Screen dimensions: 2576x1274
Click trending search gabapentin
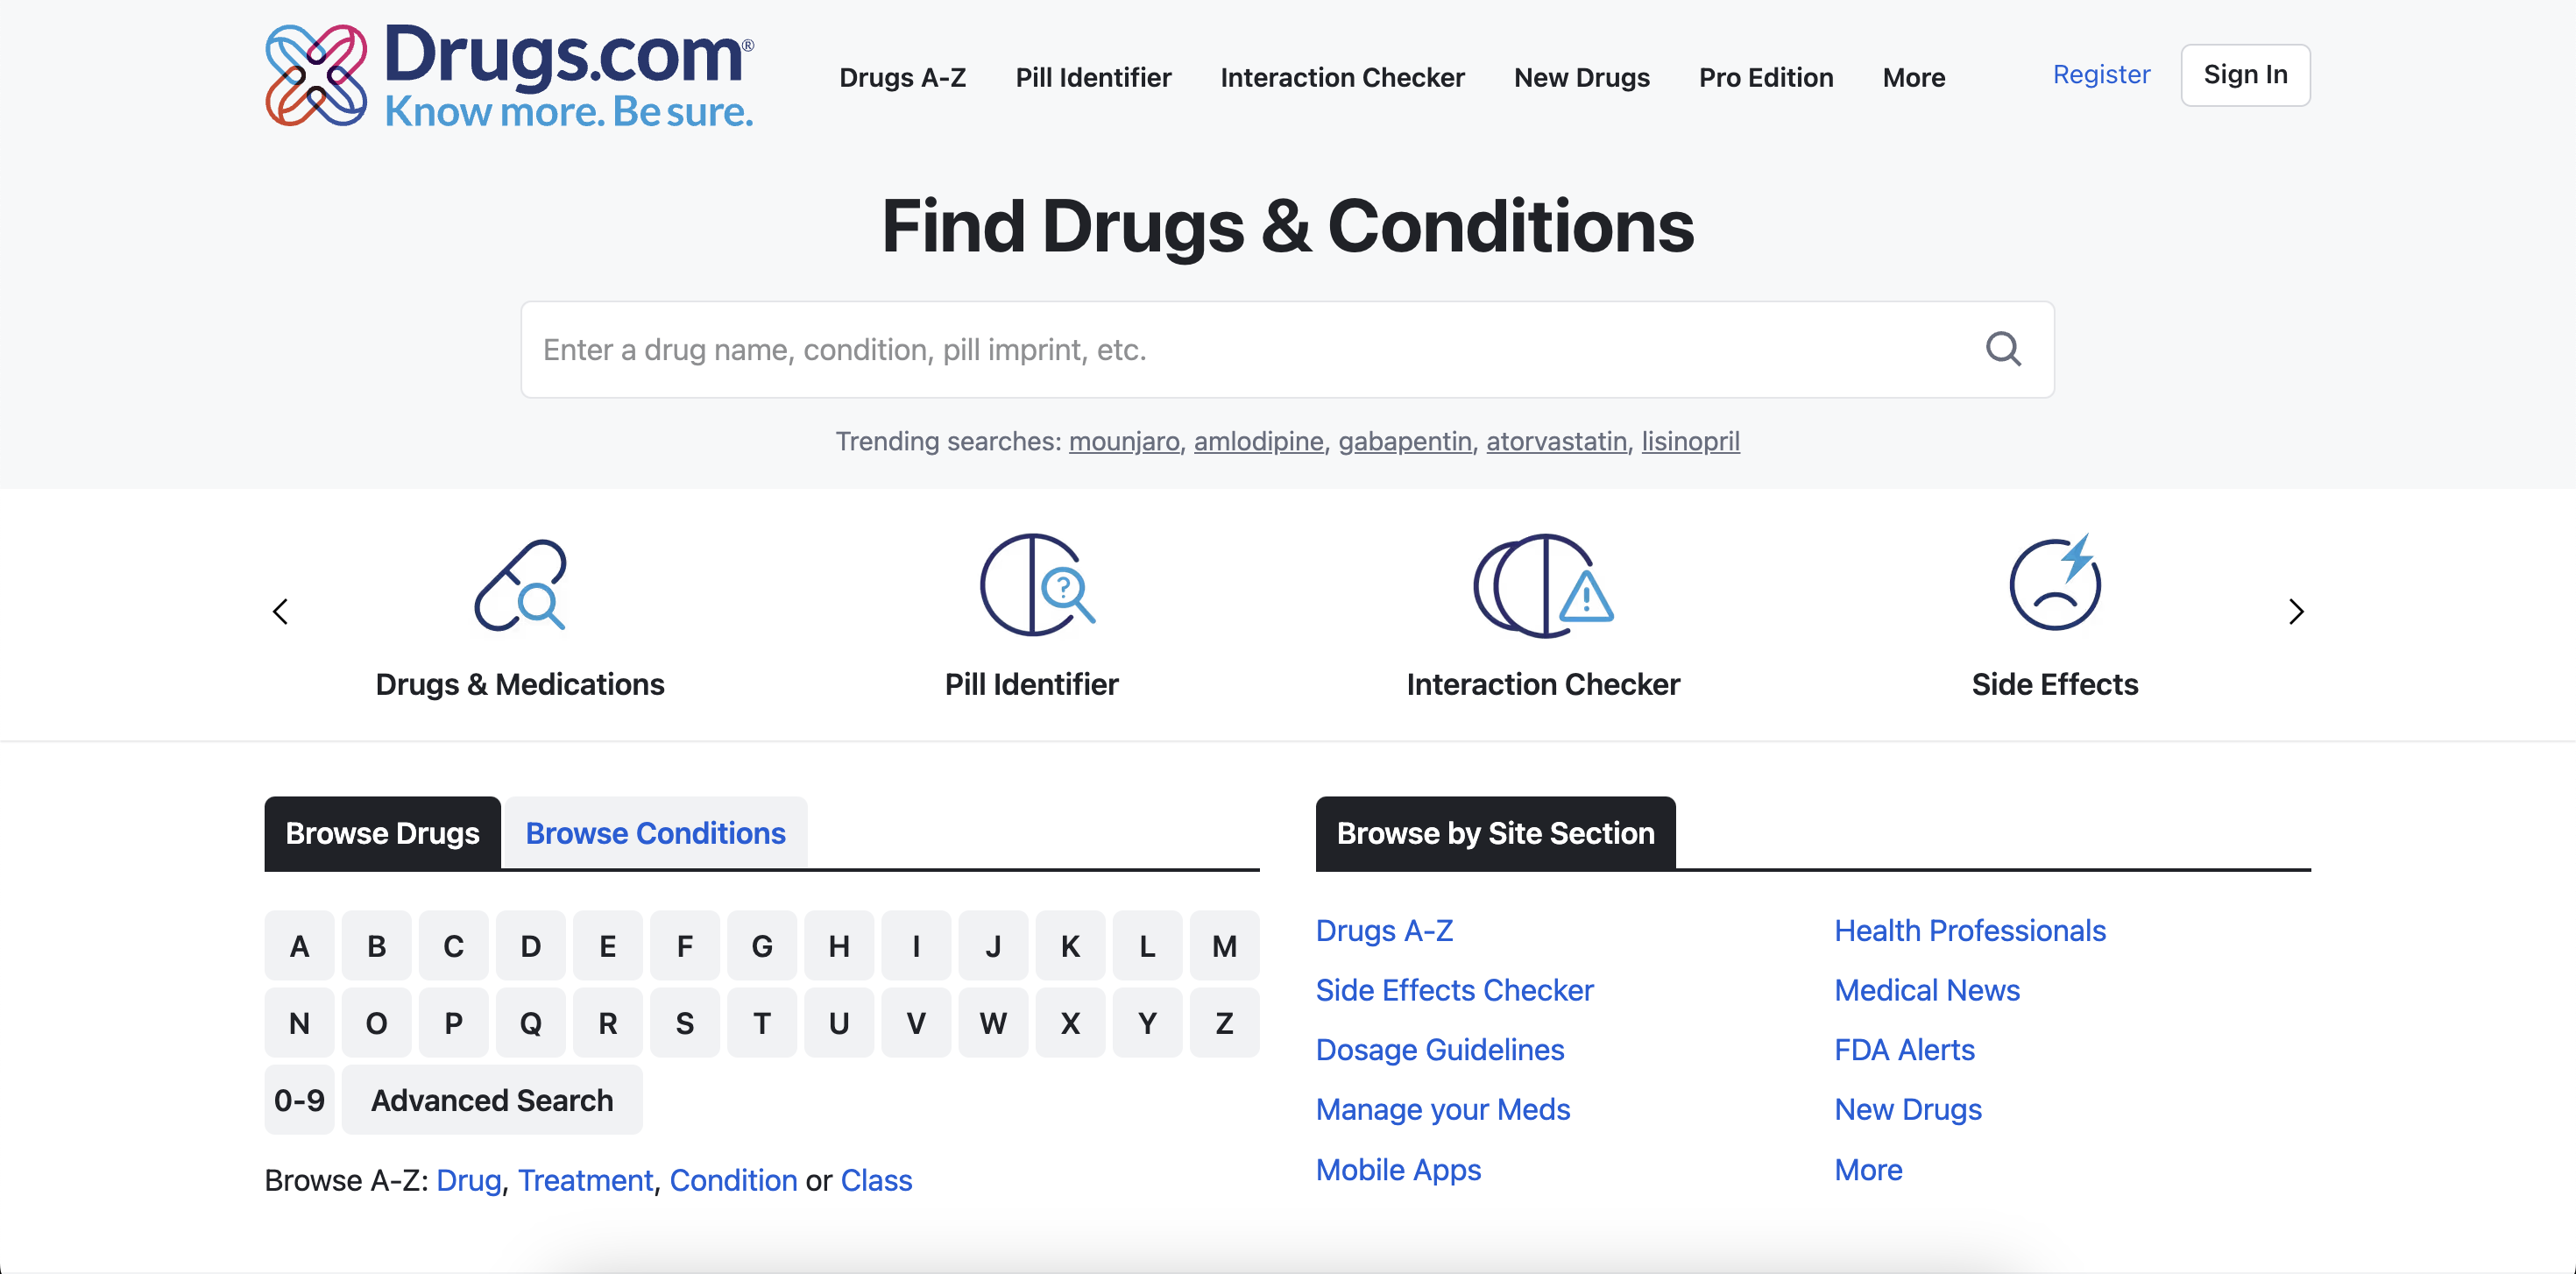[x=1404, y=441]
